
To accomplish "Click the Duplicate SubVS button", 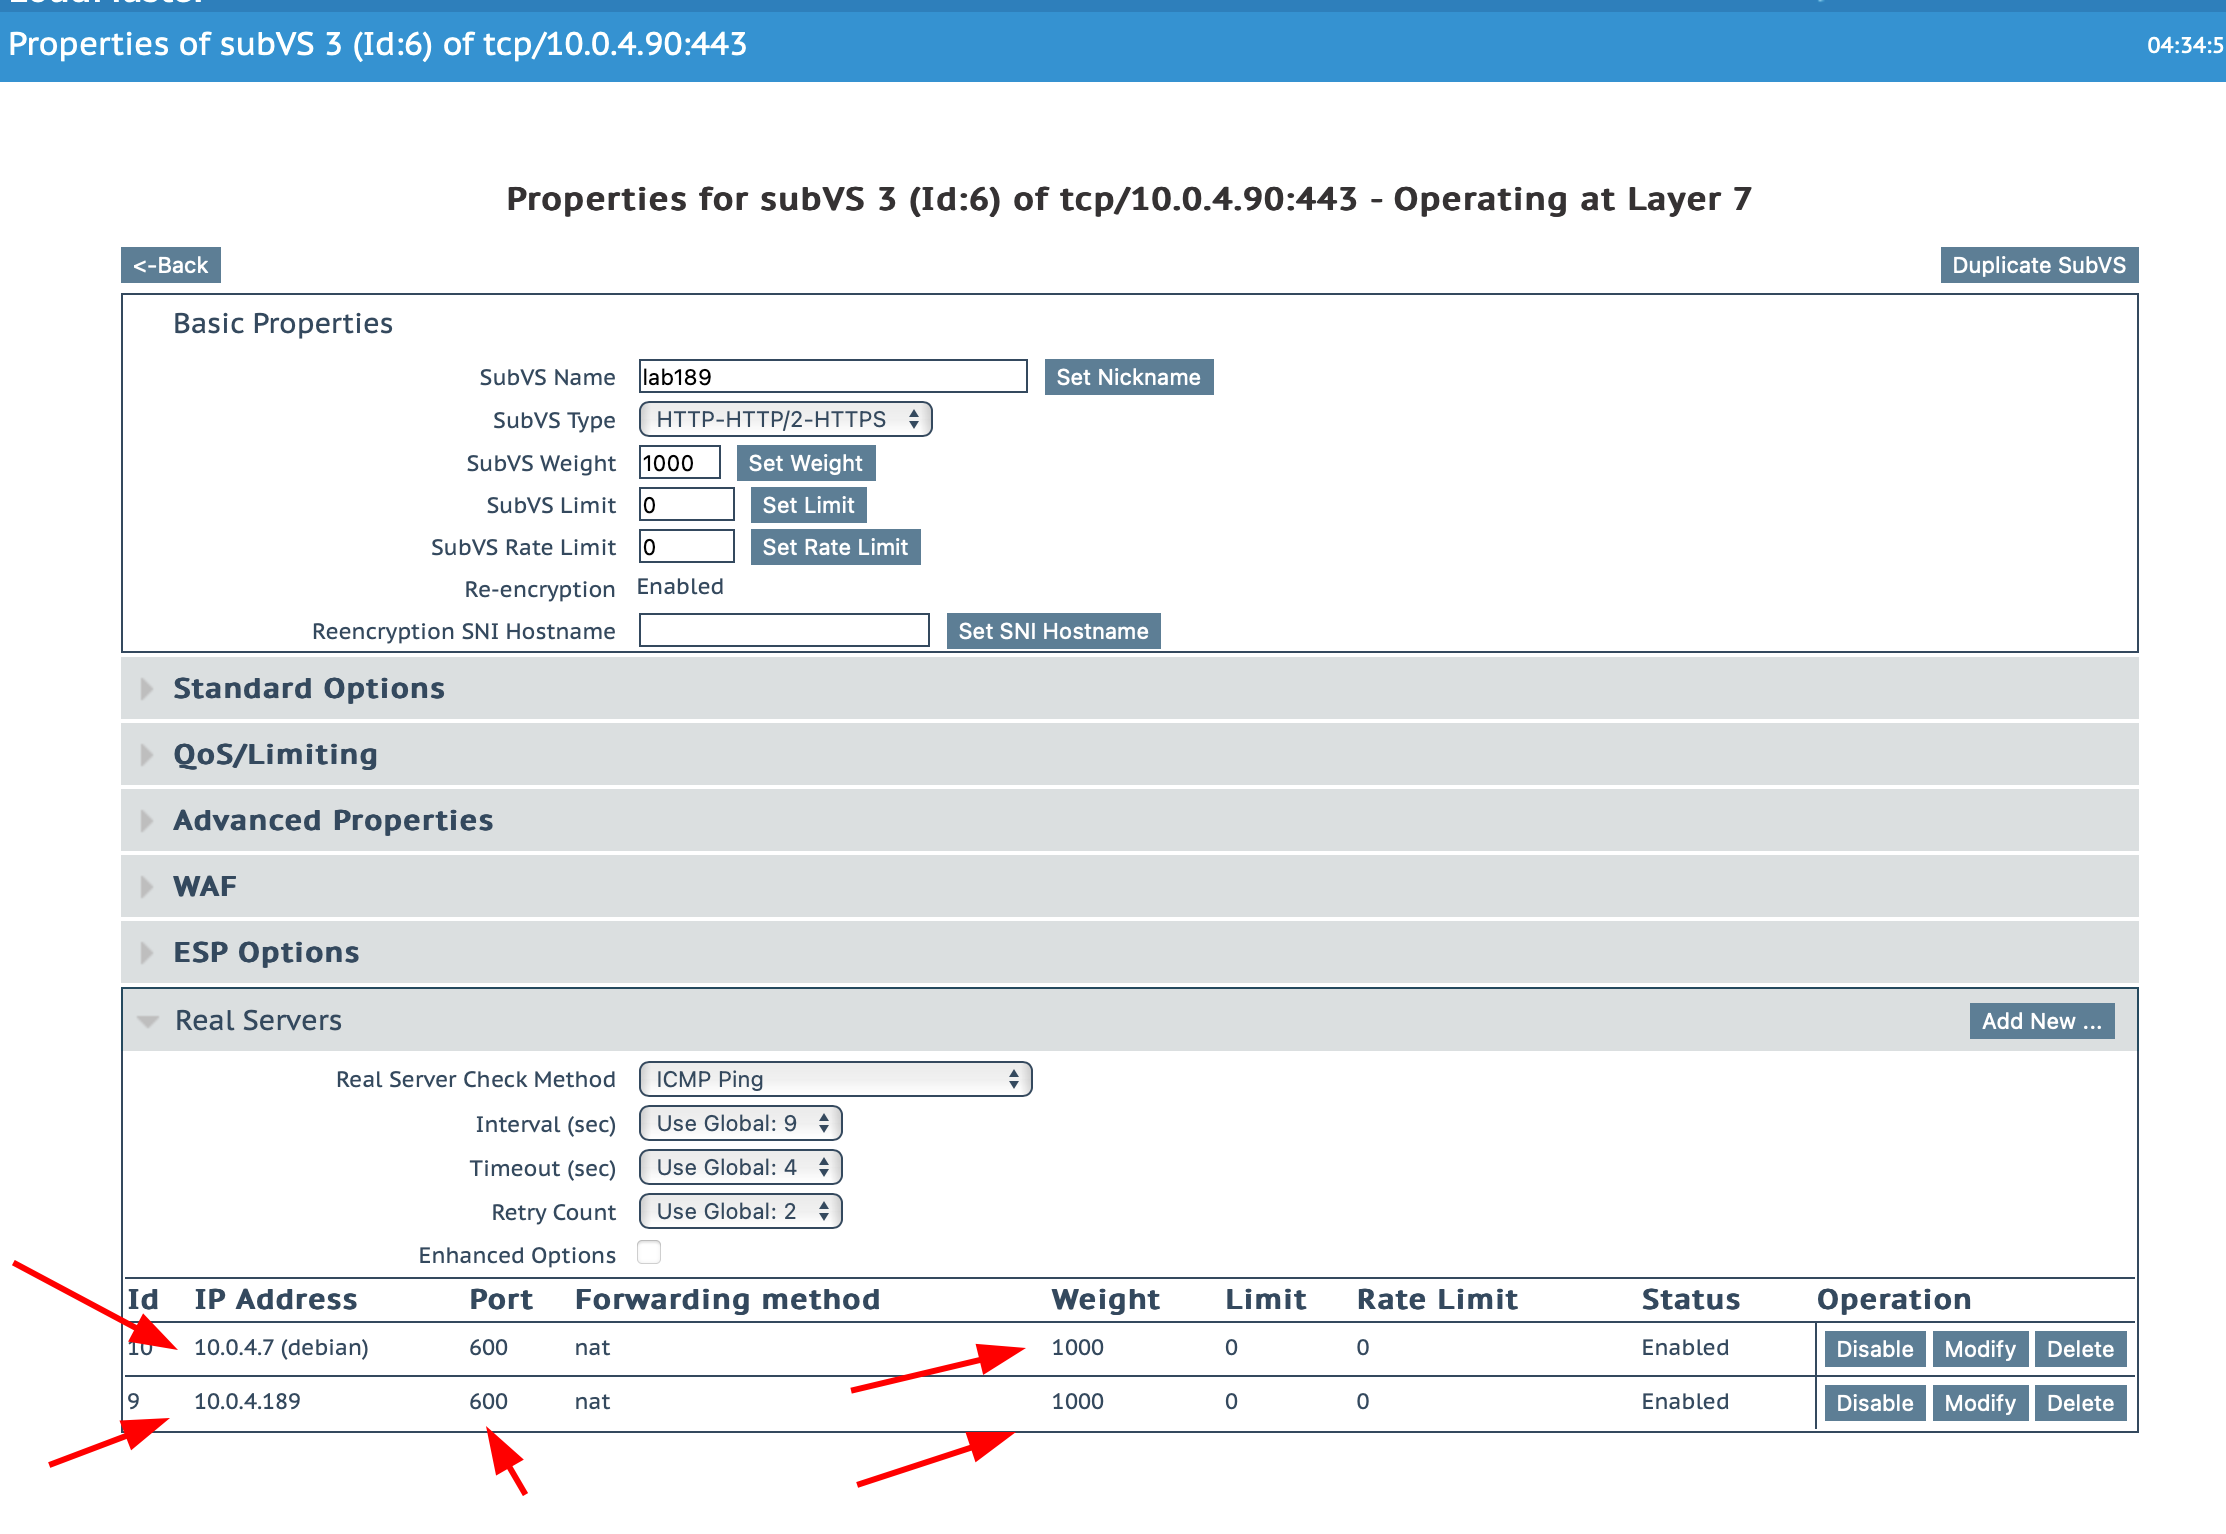I will coord(2038,265).
